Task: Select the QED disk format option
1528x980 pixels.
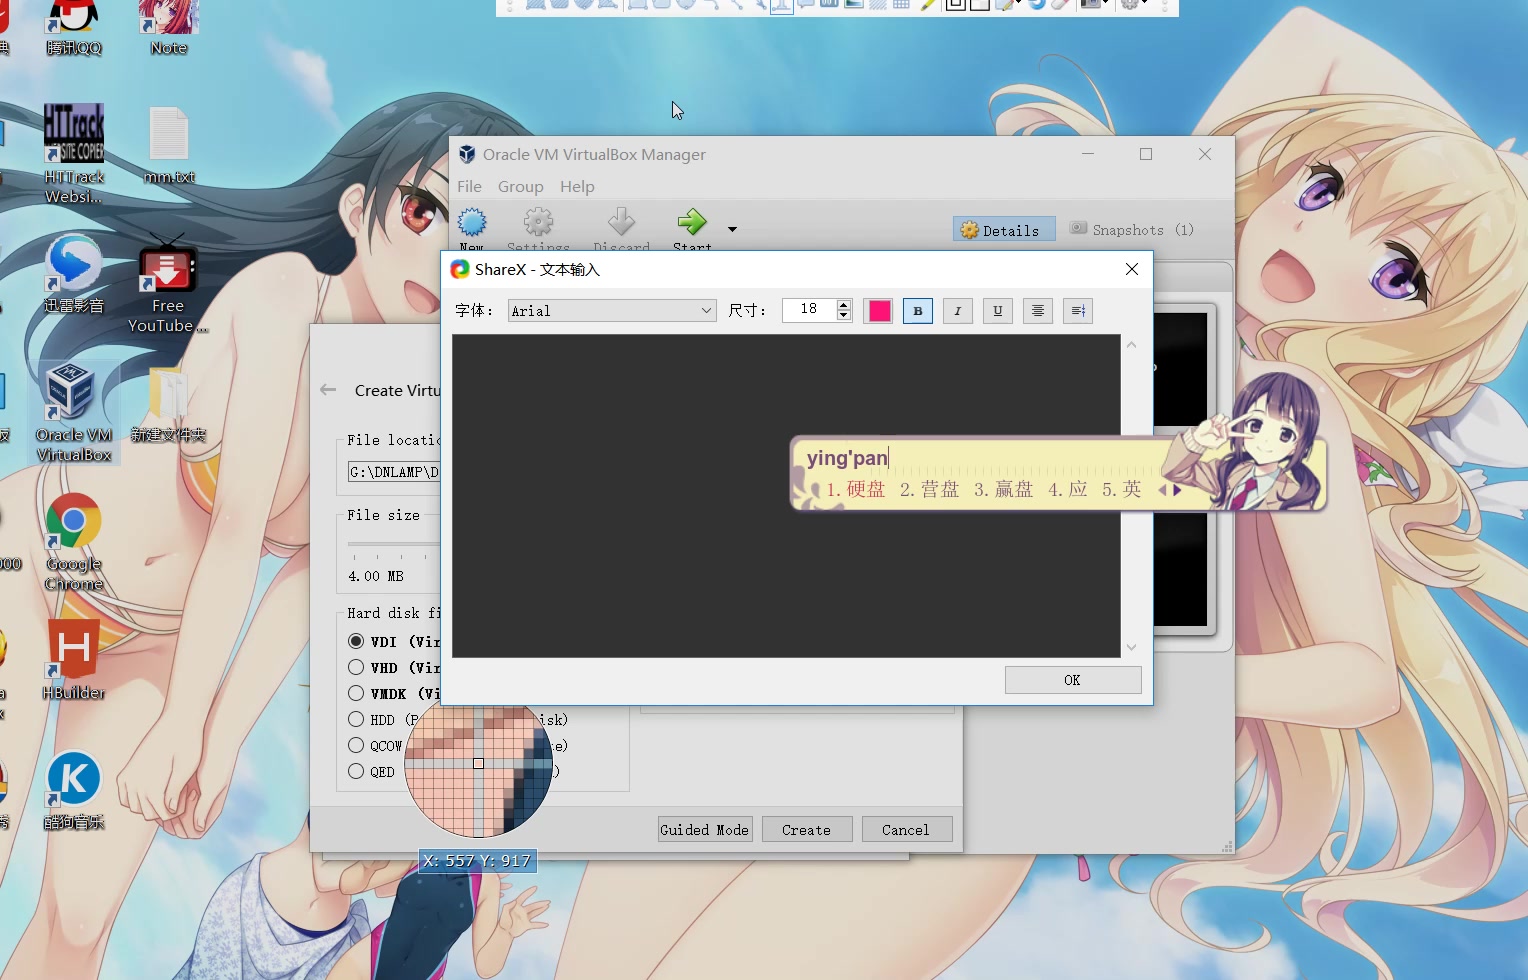Action: 357,771
